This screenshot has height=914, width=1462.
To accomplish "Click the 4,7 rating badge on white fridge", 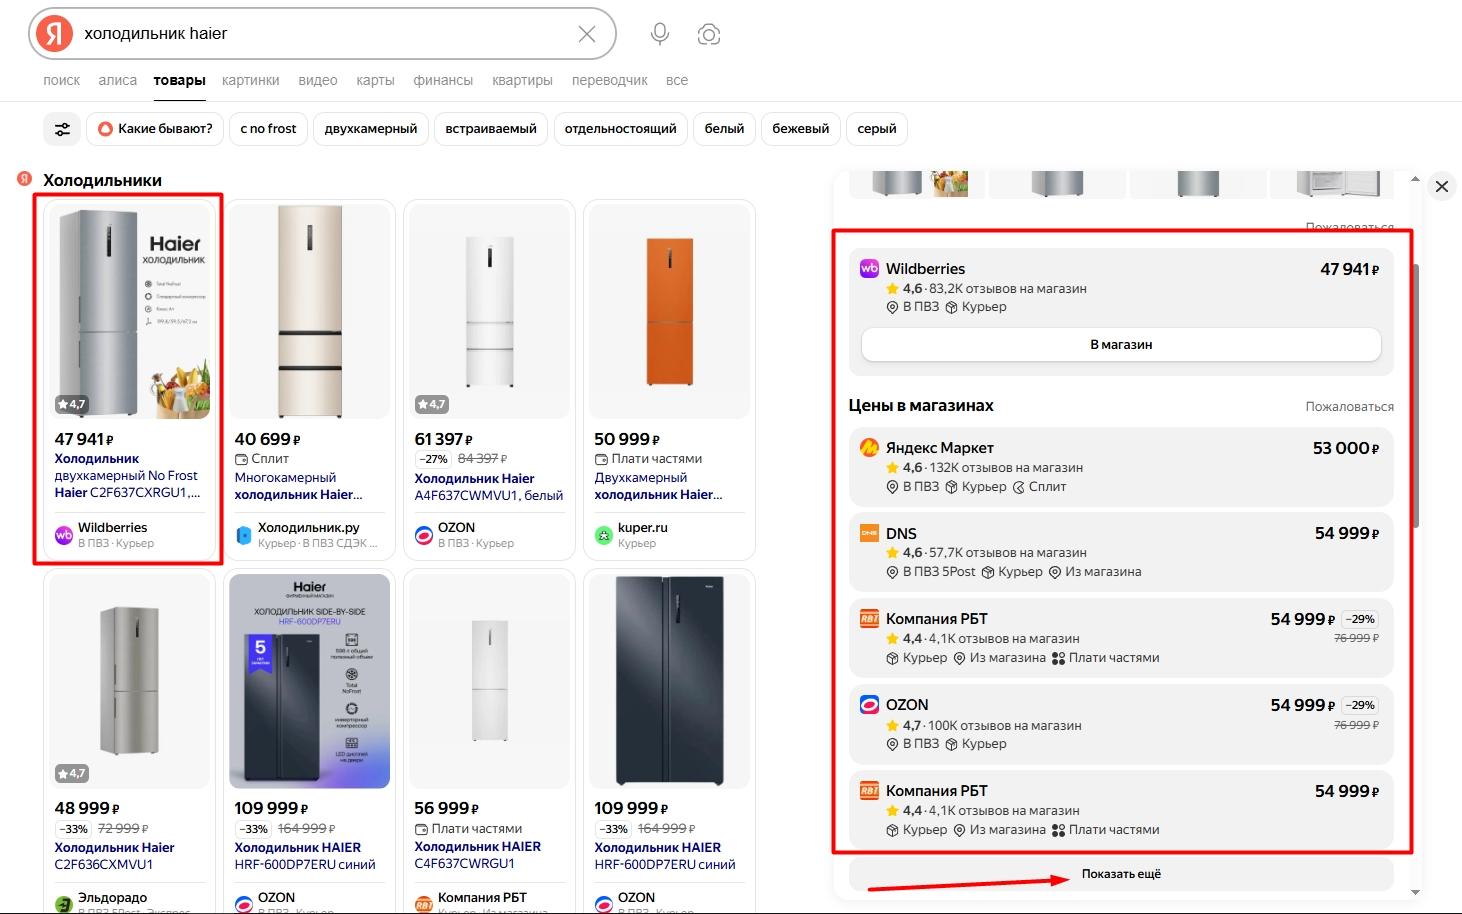I will [x=431, y=404].
